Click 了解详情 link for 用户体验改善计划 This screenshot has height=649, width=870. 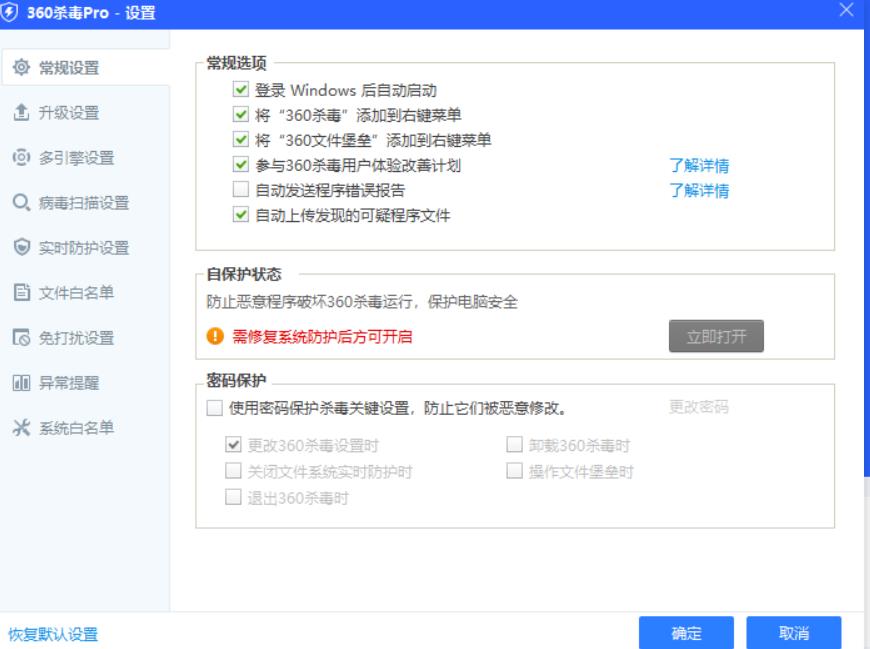(699, 165)
